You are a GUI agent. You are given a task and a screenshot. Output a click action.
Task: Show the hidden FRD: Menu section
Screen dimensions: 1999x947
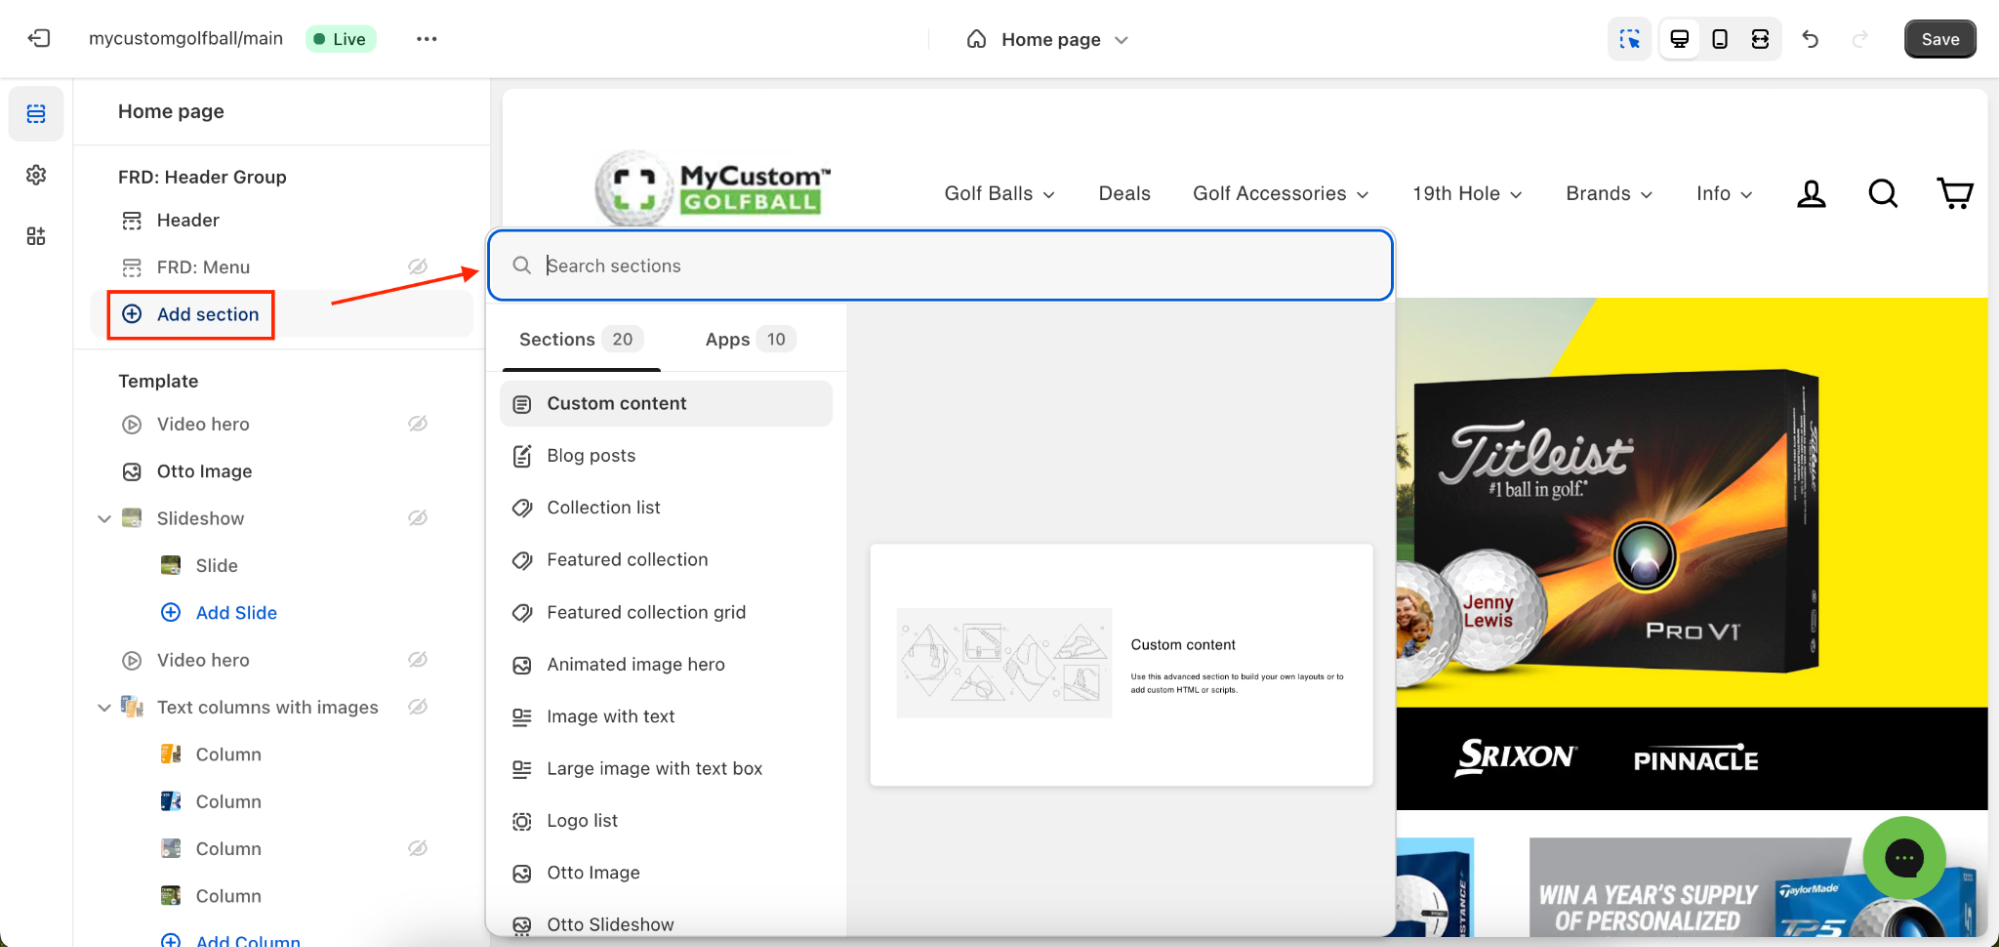(418, 267)
